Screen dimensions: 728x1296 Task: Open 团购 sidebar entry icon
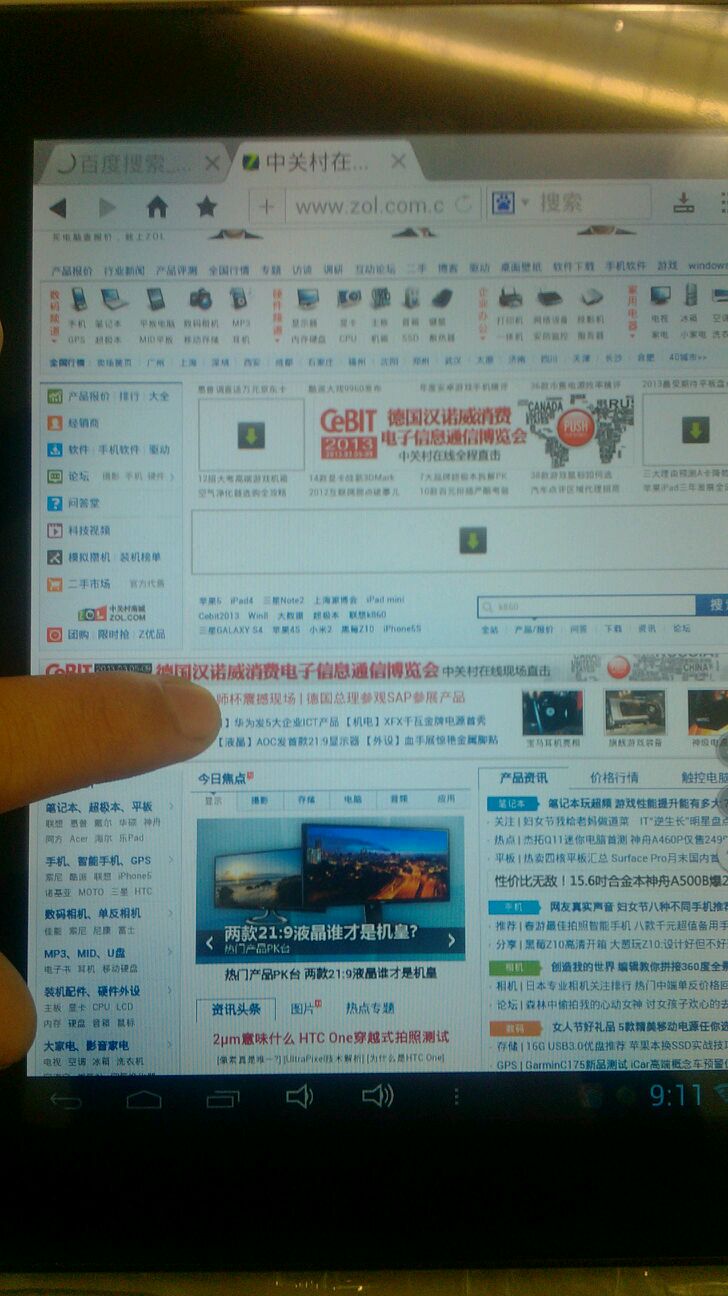(x=54, y=635)
